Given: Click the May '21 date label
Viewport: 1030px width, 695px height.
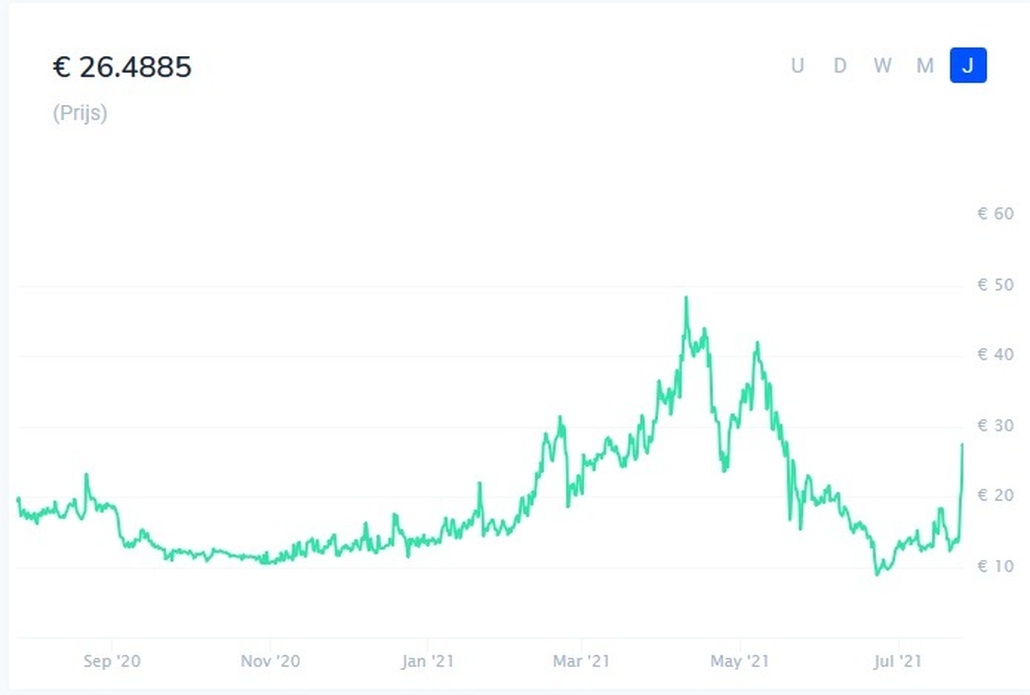Looking at the screenshot, I should (740, 661).
